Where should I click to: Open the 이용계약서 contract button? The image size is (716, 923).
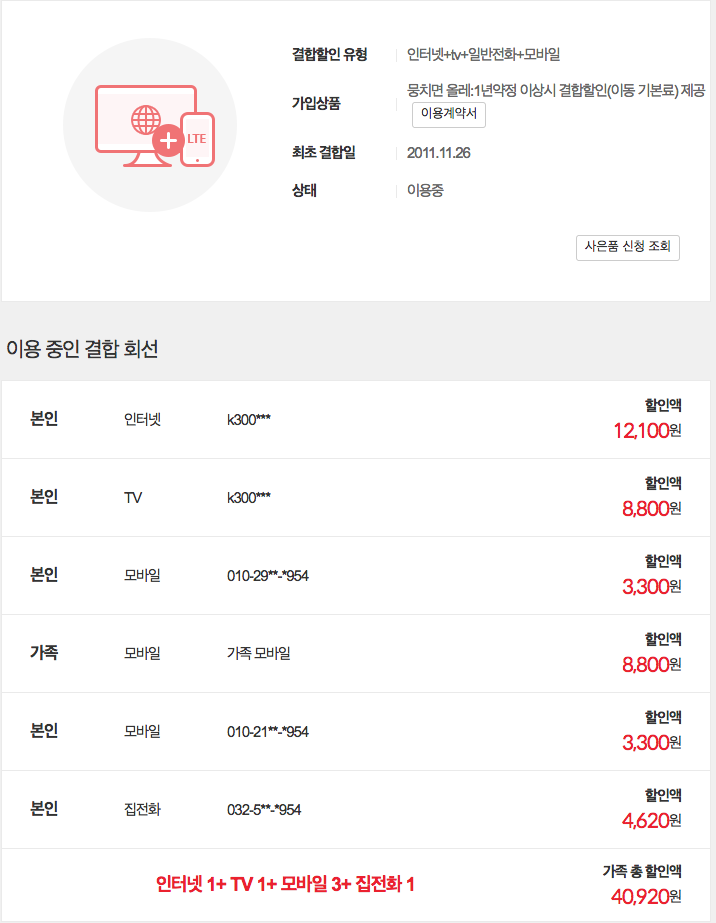pos(449,115)
